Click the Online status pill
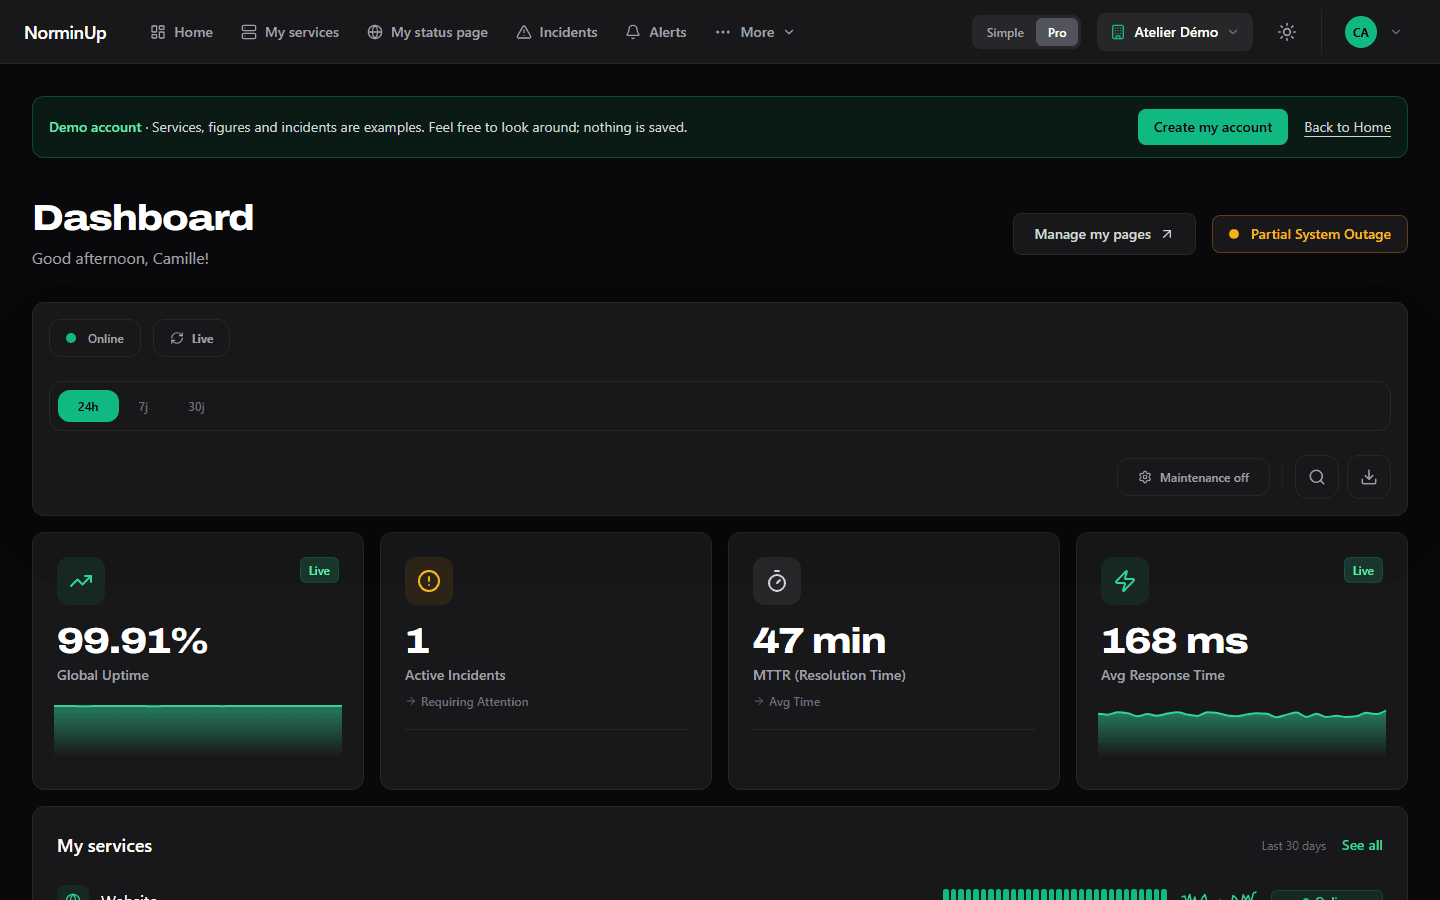Image resolution: width=1440 pixels, height=900 pixels. coord(95,338)
